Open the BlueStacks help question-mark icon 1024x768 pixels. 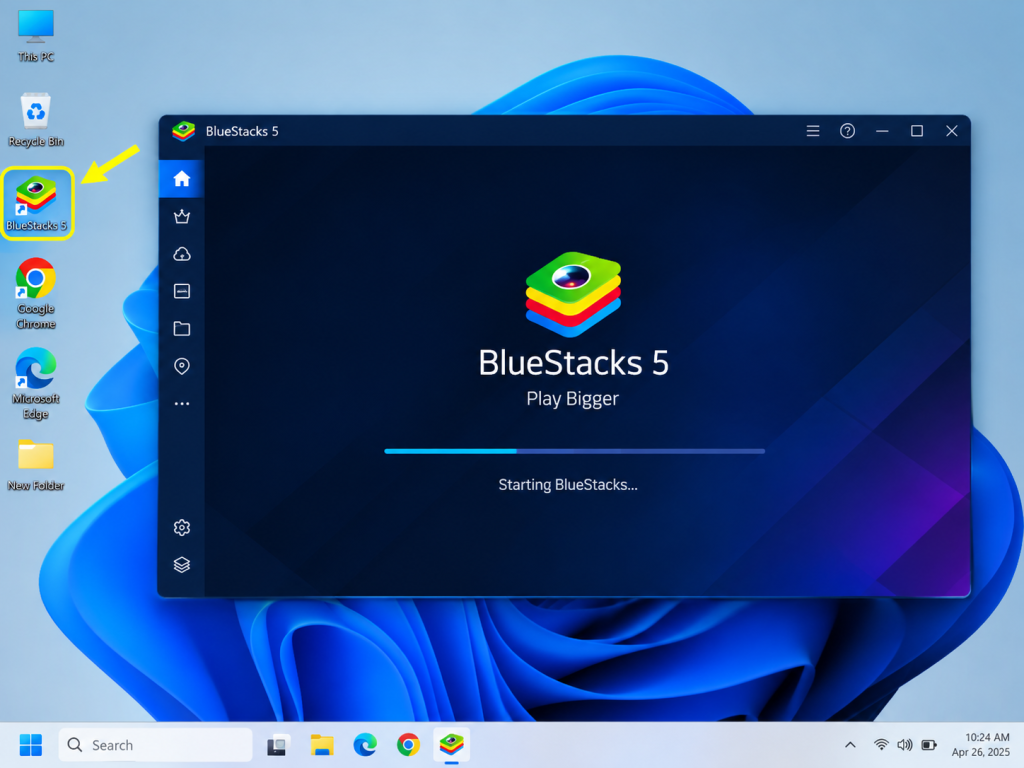pos(847,131)
